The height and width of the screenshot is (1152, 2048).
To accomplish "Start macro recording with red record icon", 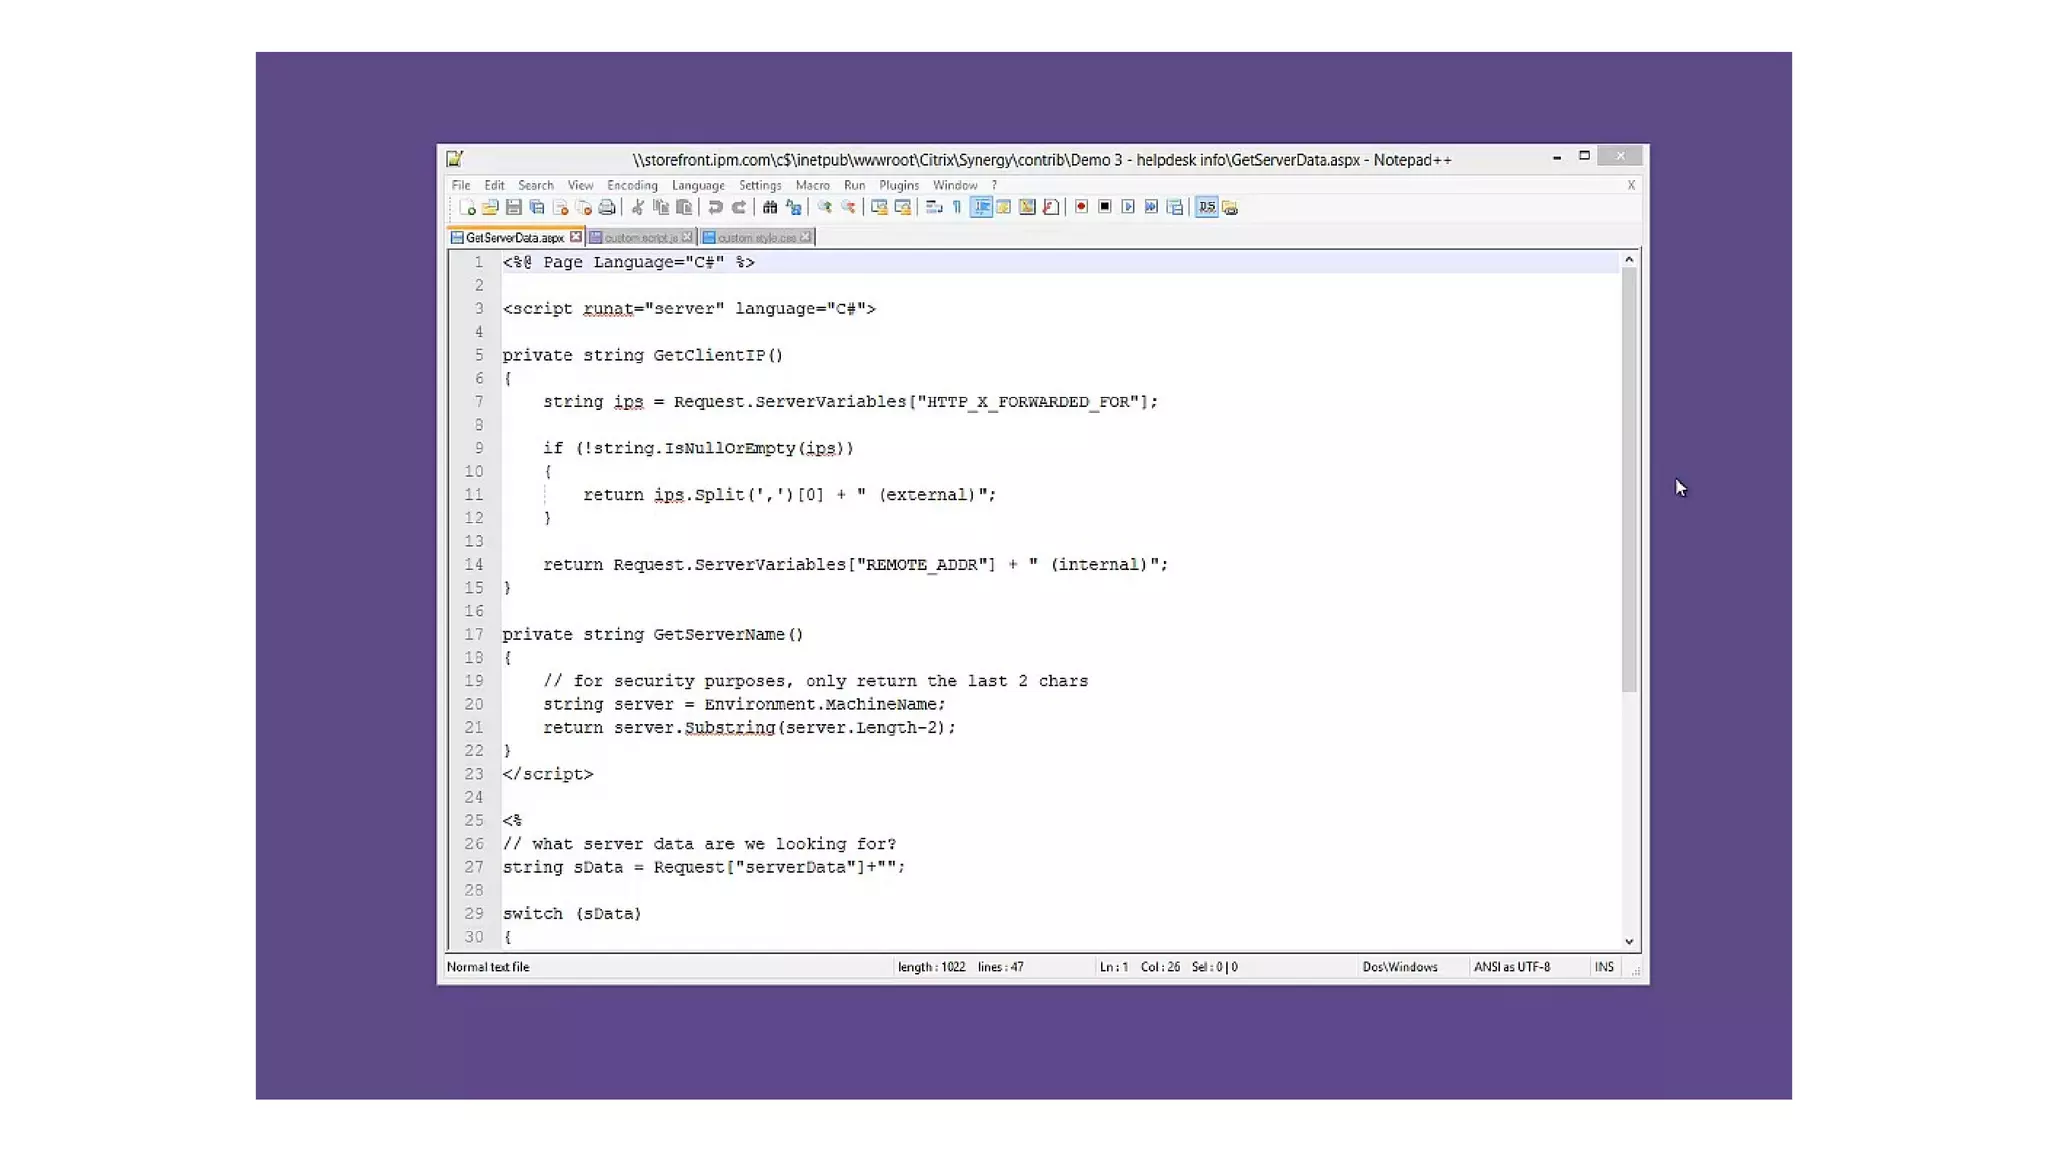I will [1081, 207].
